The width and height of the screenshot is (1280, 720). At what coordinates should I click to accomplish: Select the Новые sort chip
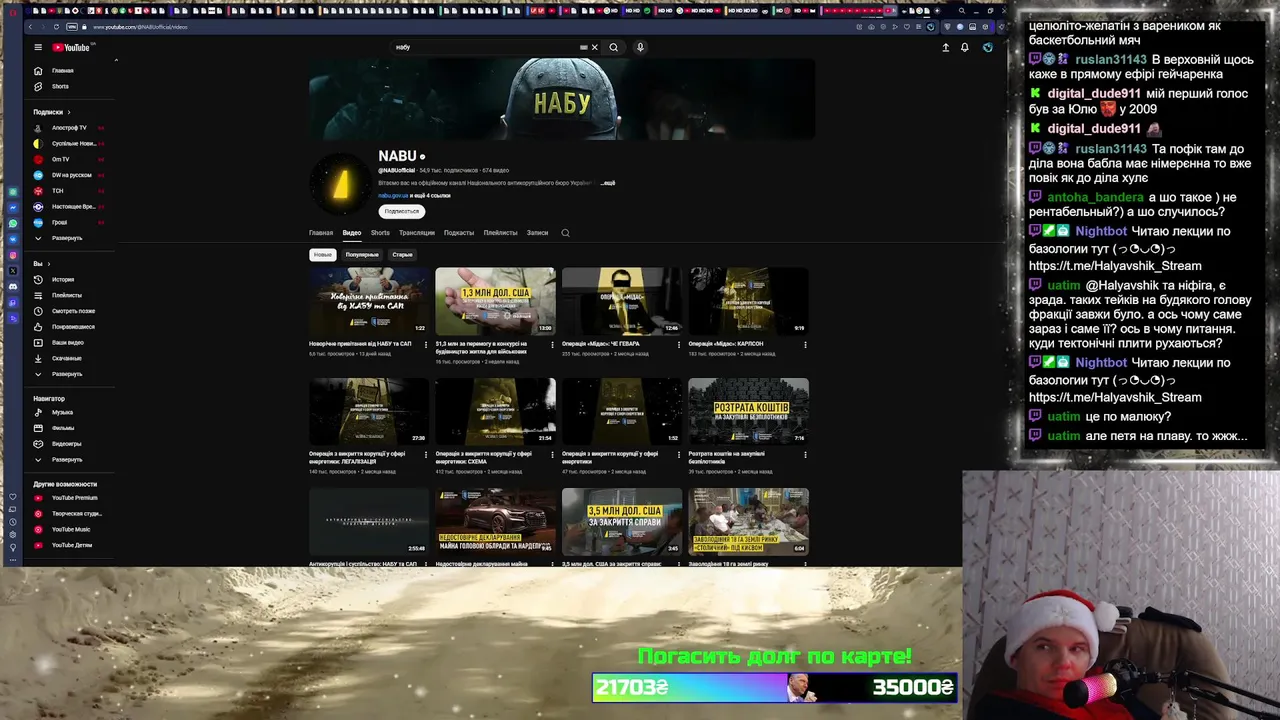[x=322, y=255]
